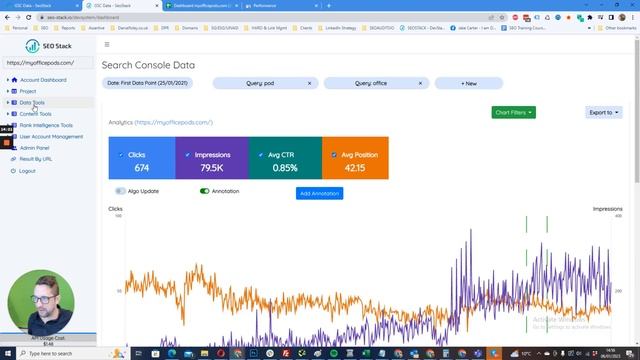The height and width of the screenshot is (360, 640).
Task: Click the Account Dashboard home icon
Action: [14, 80]
